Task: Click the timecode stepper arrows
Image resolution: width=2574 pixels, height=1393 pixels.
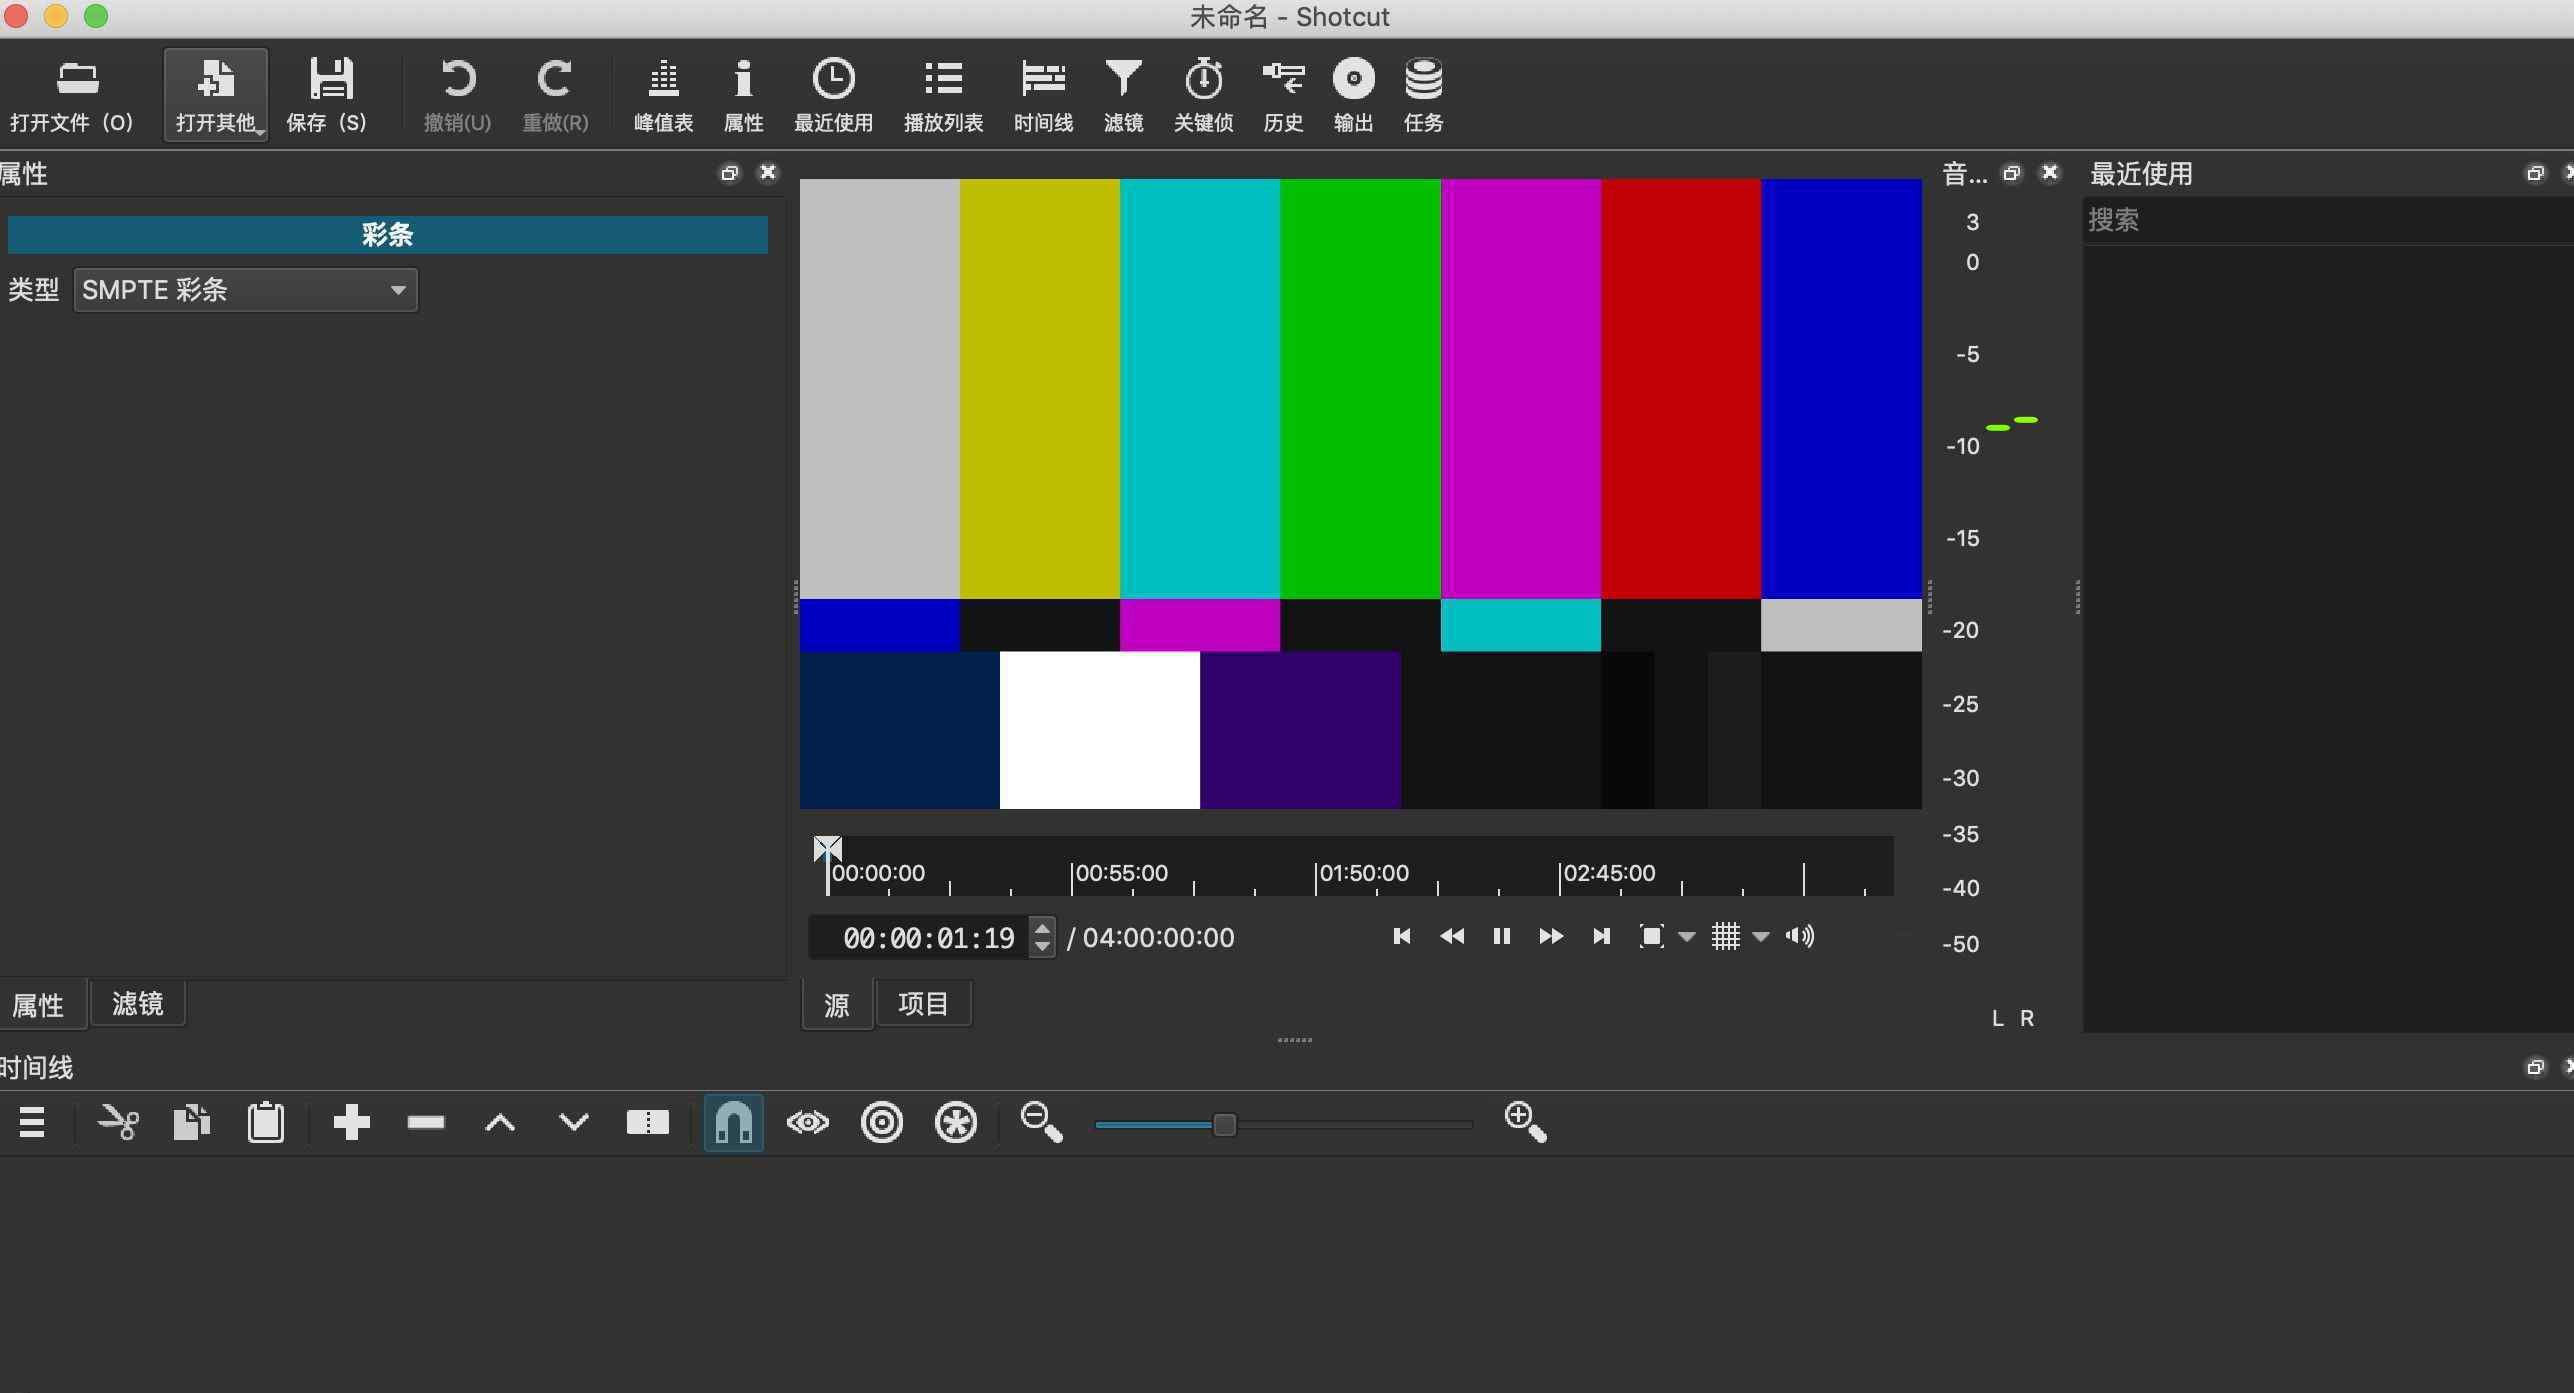Action: tap(1042, 937)
